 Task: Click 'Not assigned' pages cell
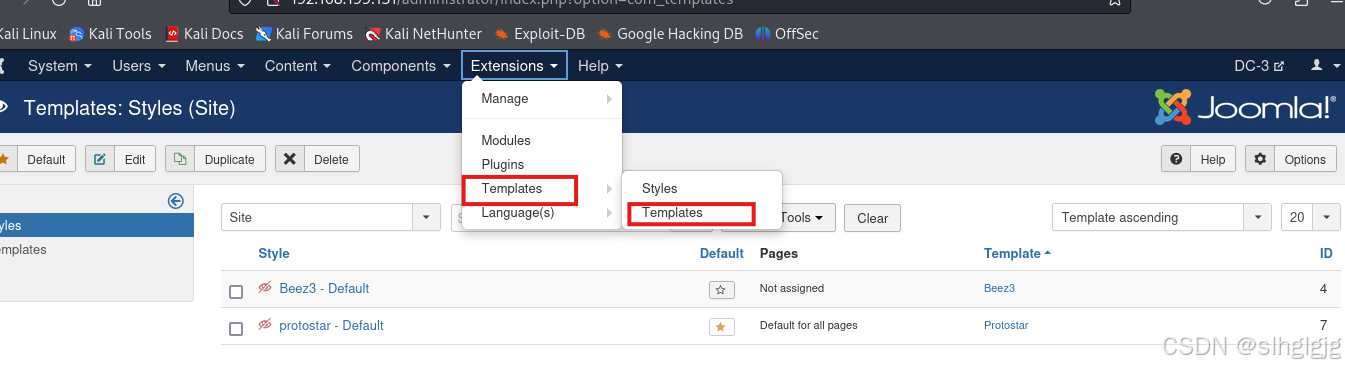tap(792, 288)
